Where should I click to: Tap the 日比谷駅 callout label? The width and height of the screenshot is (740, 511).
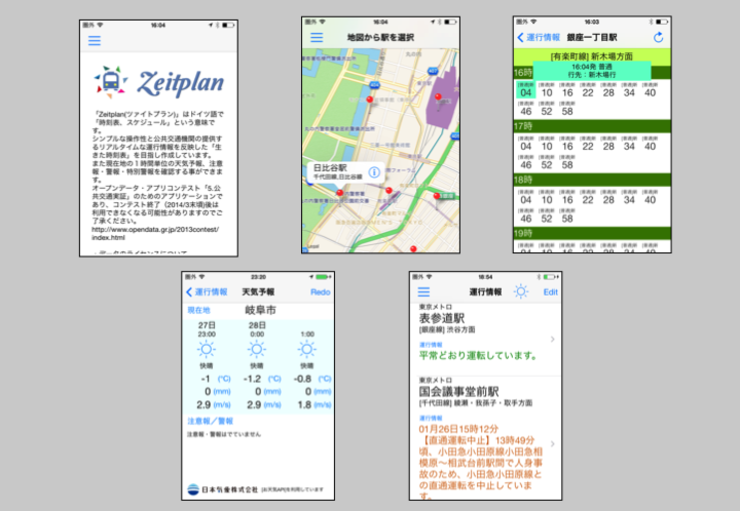[337, 172]
